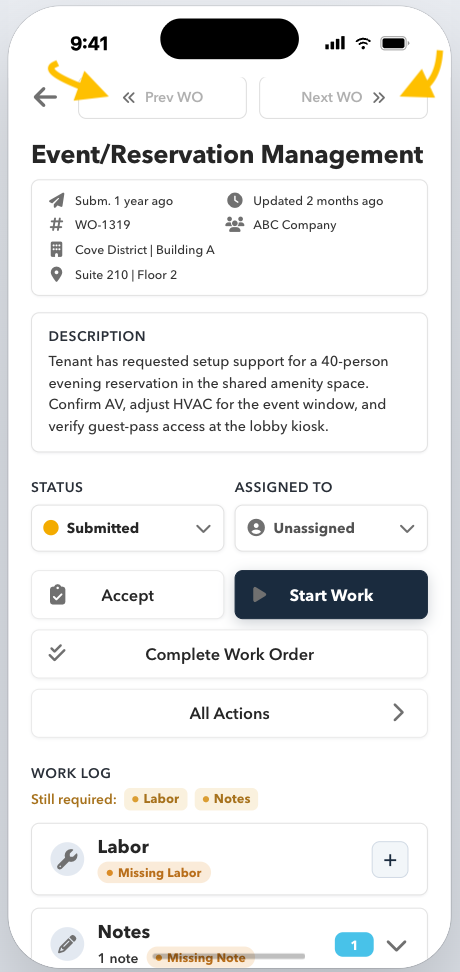Image resolution: width=460 pixels, height=972 pixels.
Task: Add labor with the plus button
Action: point(390,860)
